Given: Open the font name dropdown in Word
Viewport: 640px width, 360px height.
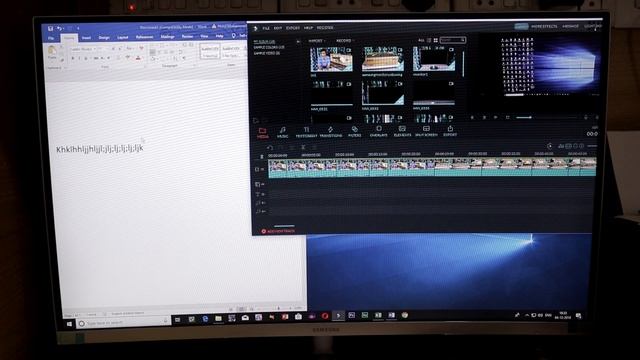Looking at the screenshot, I should [83, 49].
